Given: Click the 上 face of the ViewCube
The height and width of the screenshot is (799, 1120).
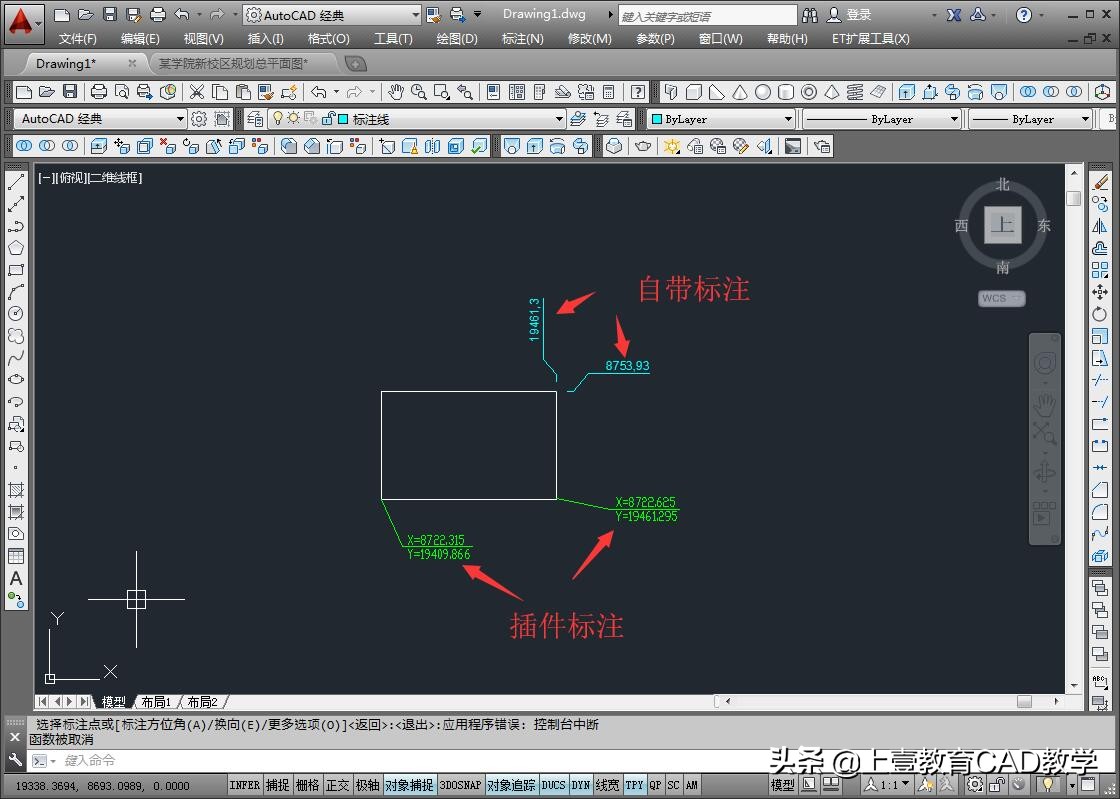Looking at the screenshot, I should (1003, 225).
